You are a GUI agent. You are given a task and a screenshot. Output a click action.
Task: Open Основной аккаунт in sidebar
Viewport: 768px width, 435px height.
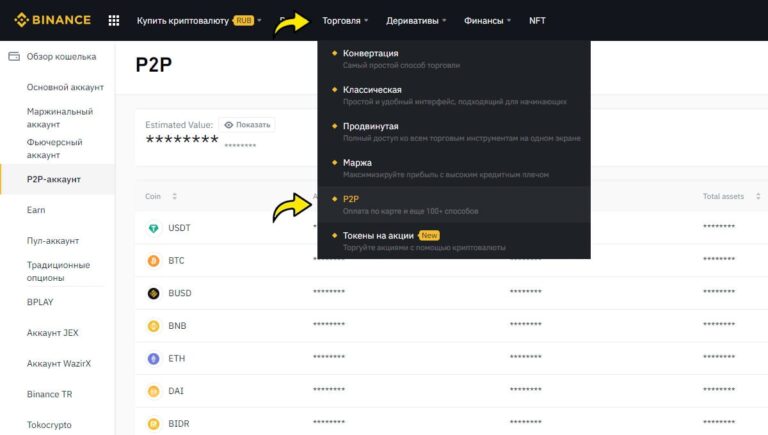coord(65,87)
